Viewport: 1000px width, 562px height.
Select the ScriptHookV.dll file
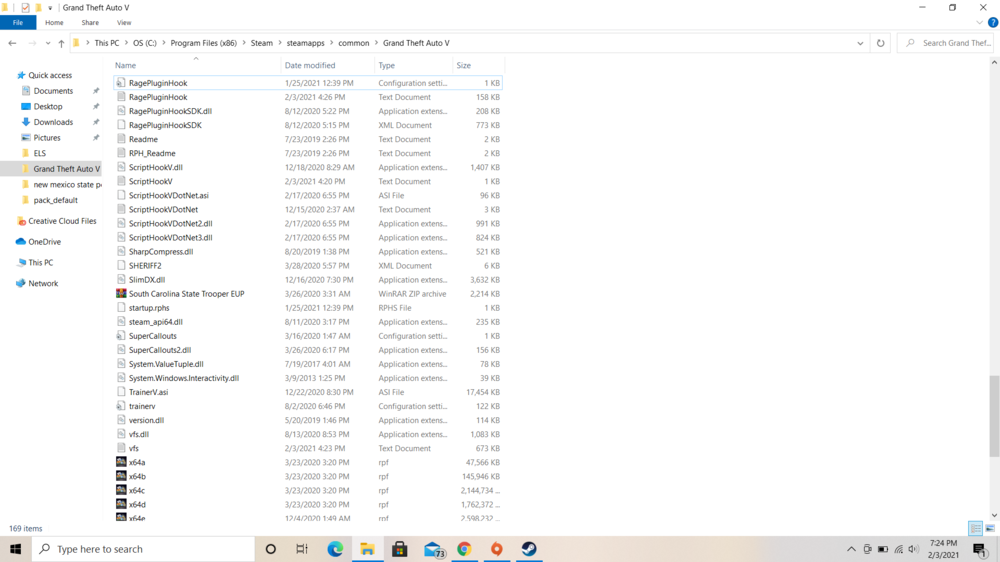tap(156, 167)
